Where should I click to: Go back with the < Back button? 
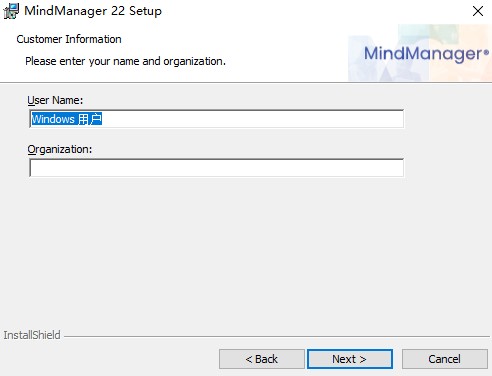tap(262, 359)
